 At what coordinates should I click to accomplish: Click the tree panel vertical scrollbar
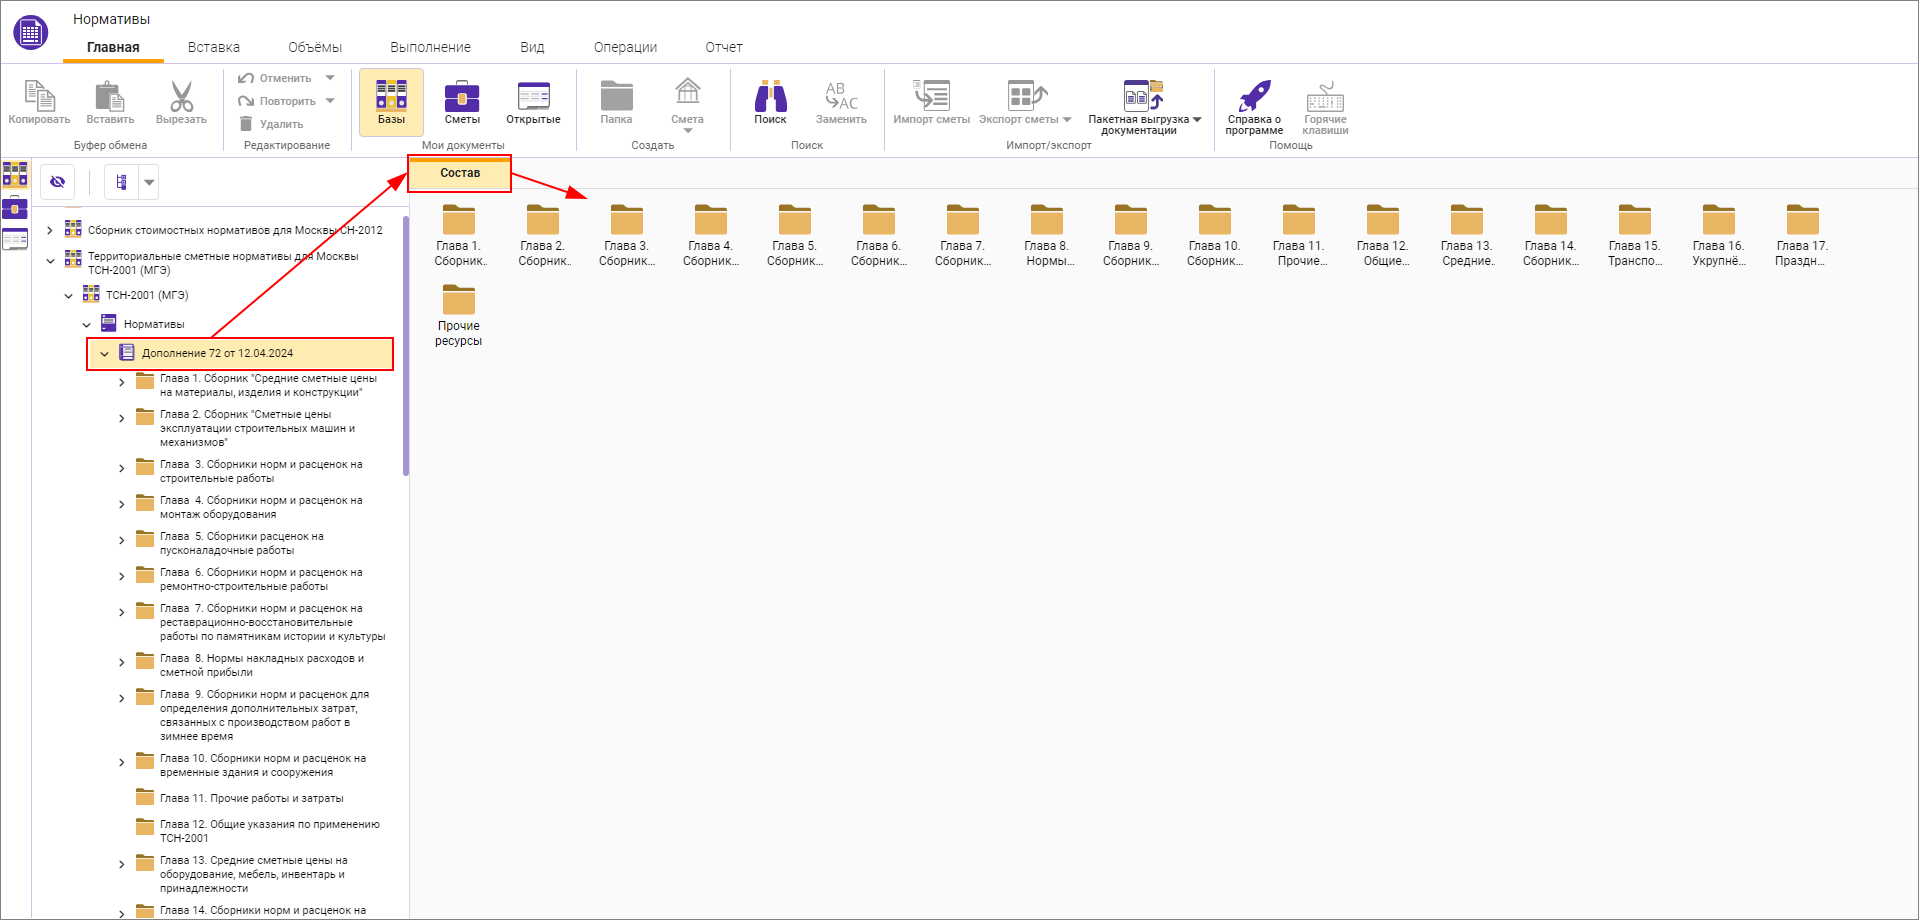coord(405,346)
